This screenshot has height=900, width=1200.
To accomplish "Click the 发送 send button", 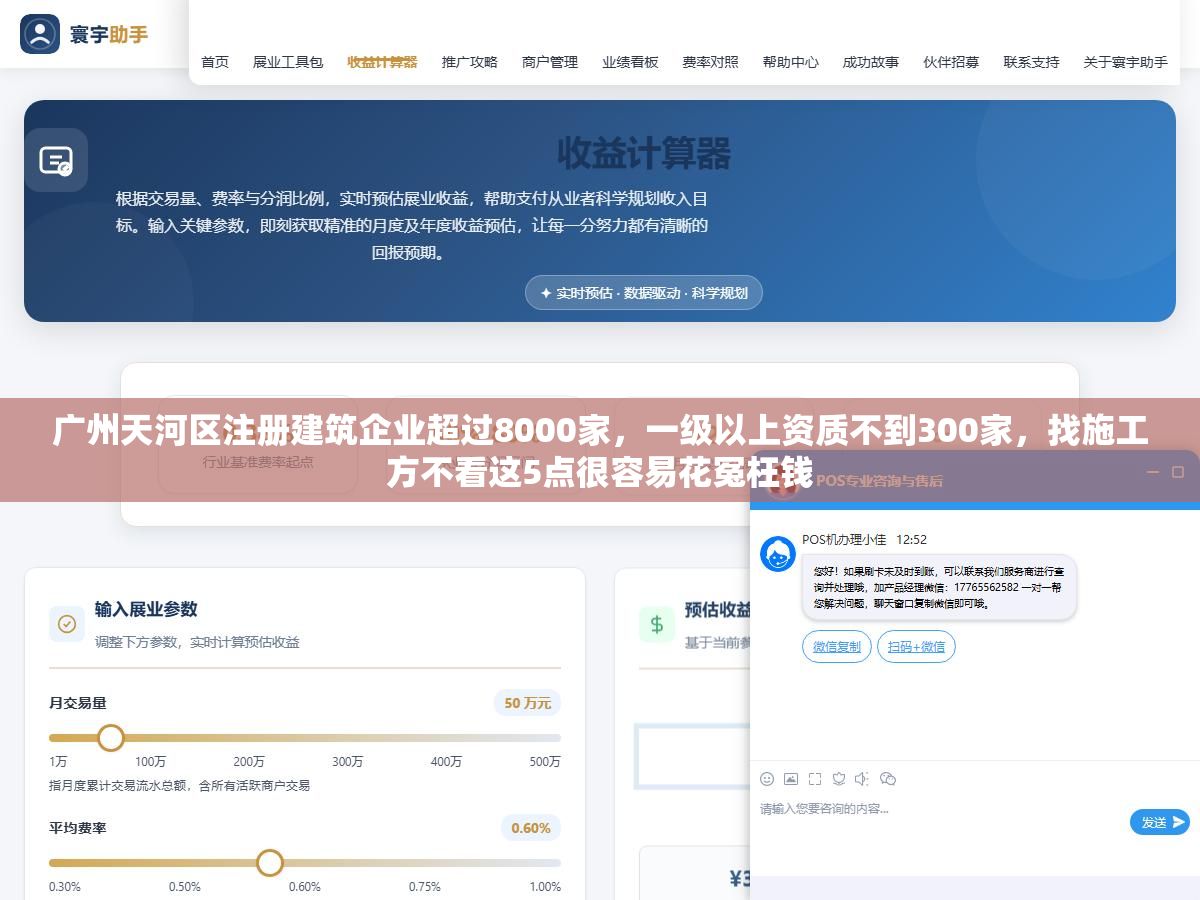I will pyautogui.click(x=1160, y=822).
